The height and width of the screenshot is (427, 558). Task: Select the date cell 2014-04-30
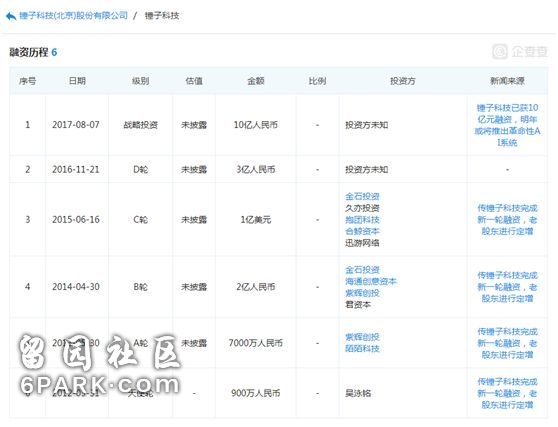(x=76, y=287)
